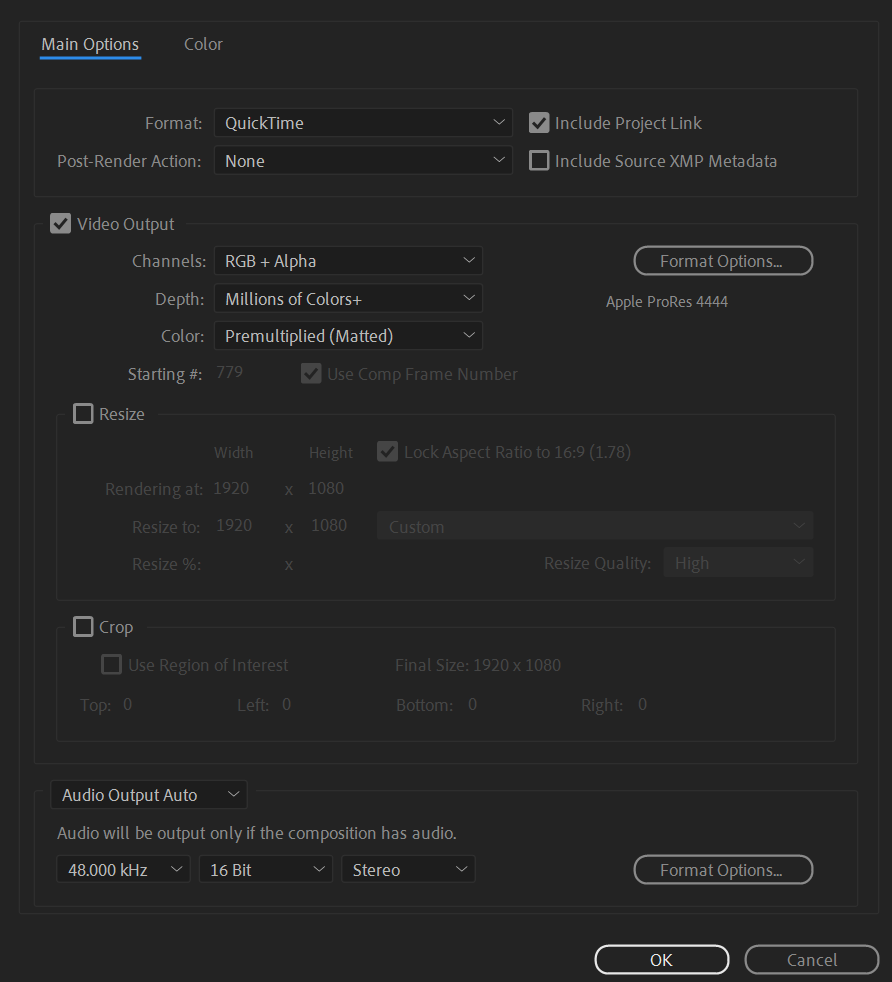
Task: Open the Format dropdown showing QuickTime
Action: click(x=362, y=122)
